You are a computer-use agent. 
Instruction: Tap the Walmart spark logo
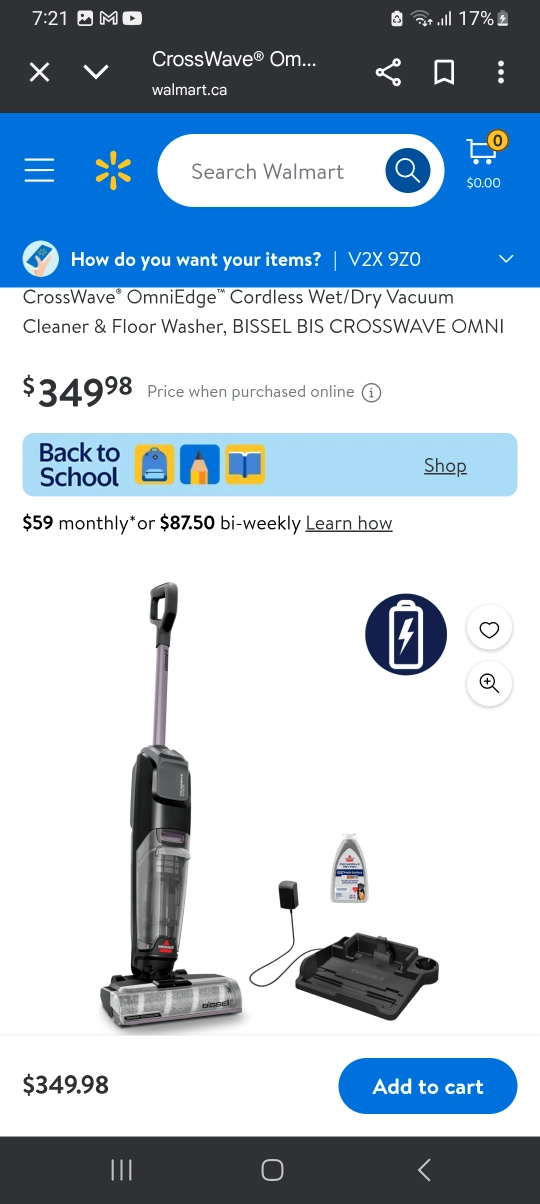click(x=113, y=171)
